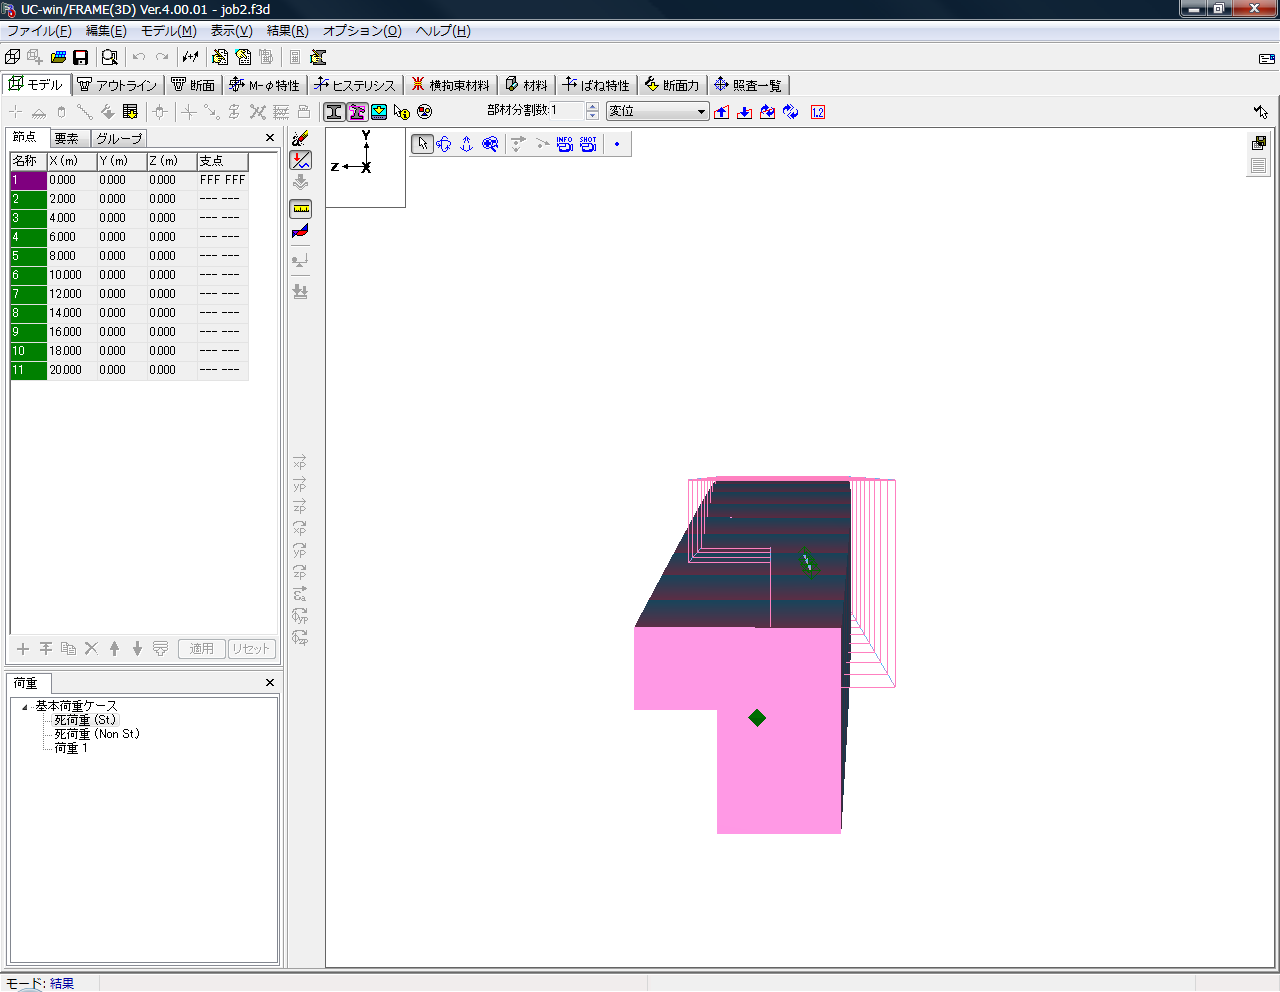This screenshot has width=1280, height=992.
Task: Switch to the 要素 tab
Action: 67,138
